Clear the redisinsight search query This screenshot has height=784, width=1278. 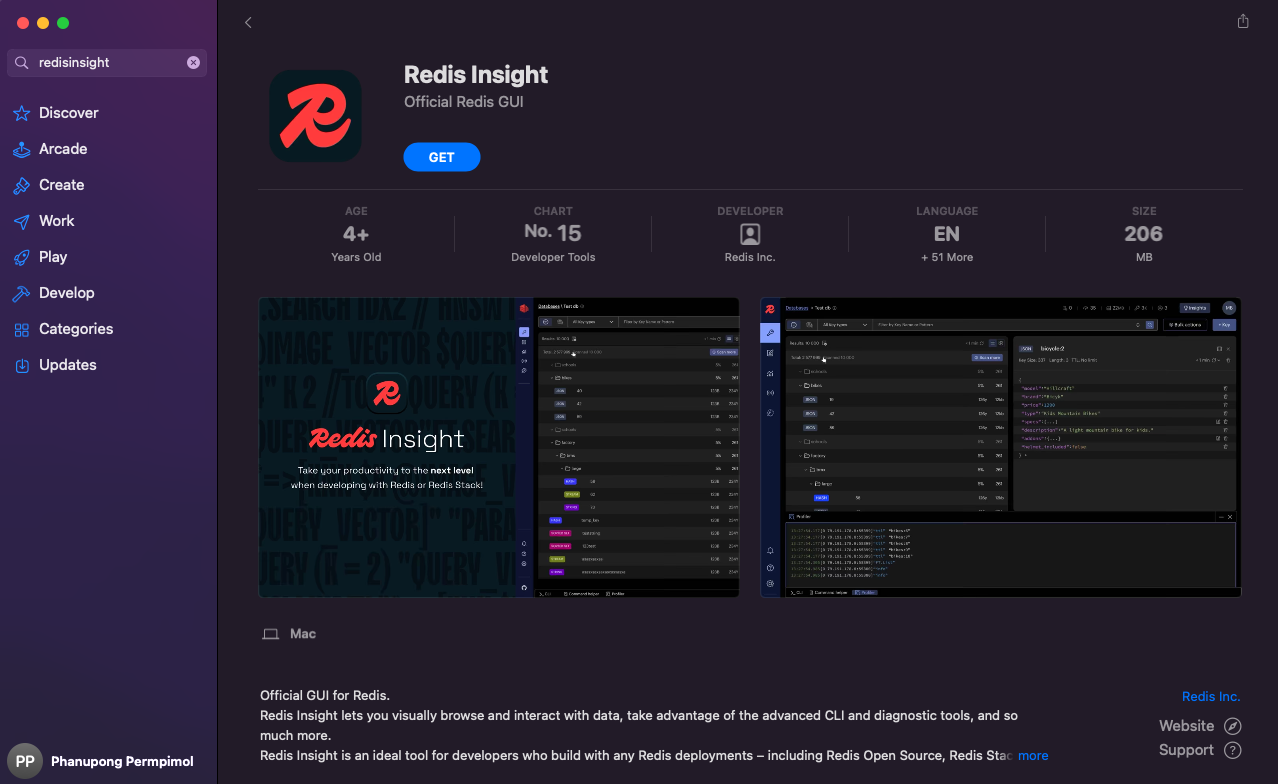click(193, 62)
